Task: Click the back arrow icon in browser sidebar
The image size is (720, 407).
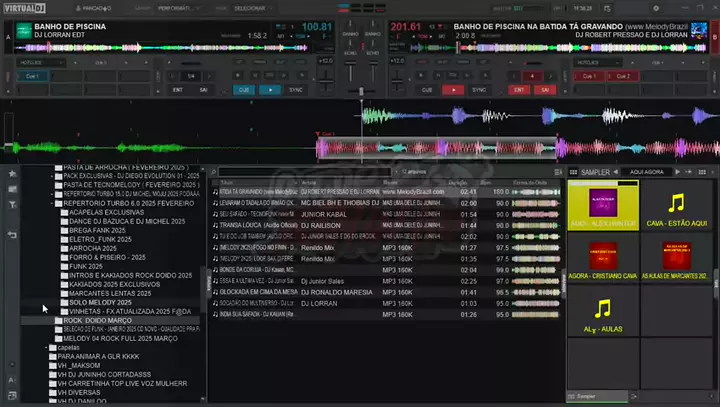Action: coord(12,235)
